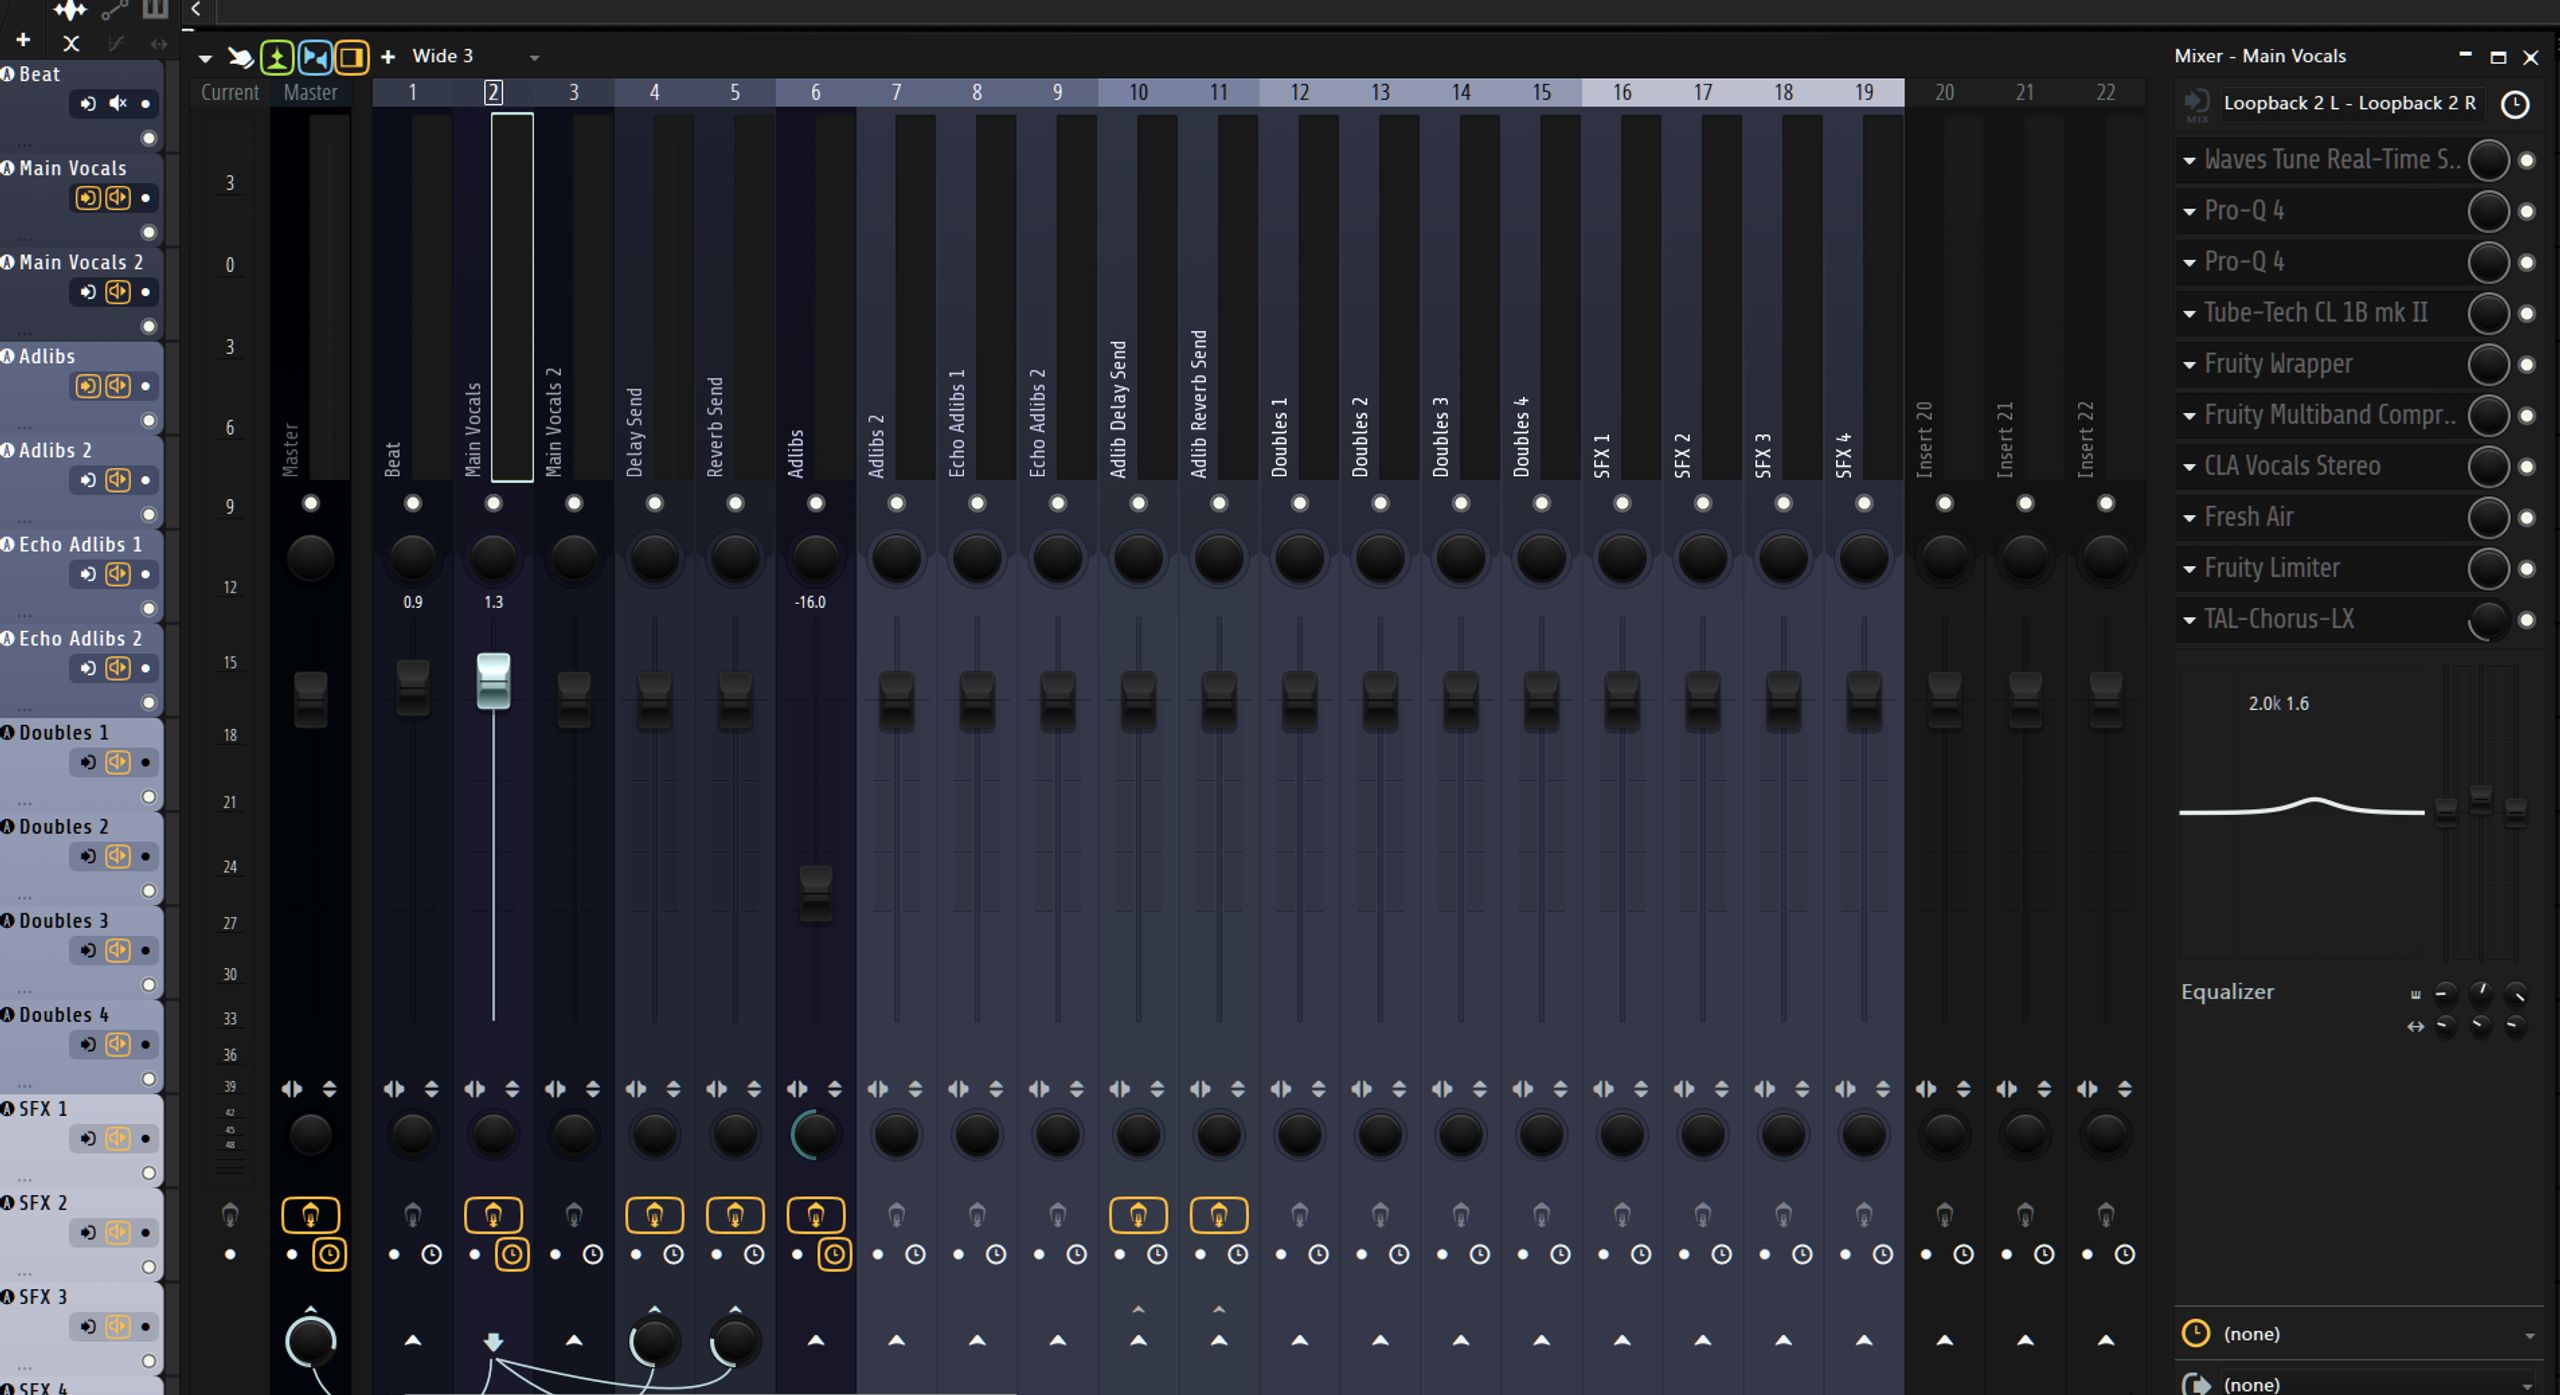Open the Fruity Wrapper slot arrow menu
Viewport: 2560px width, 1395px height.
(2189, 364)
